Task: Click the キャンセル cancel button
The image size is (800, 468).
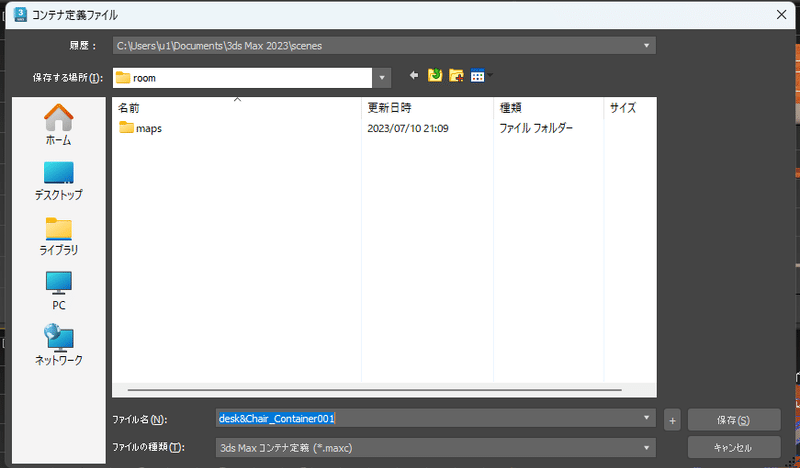Action: [x=734, y=448]
